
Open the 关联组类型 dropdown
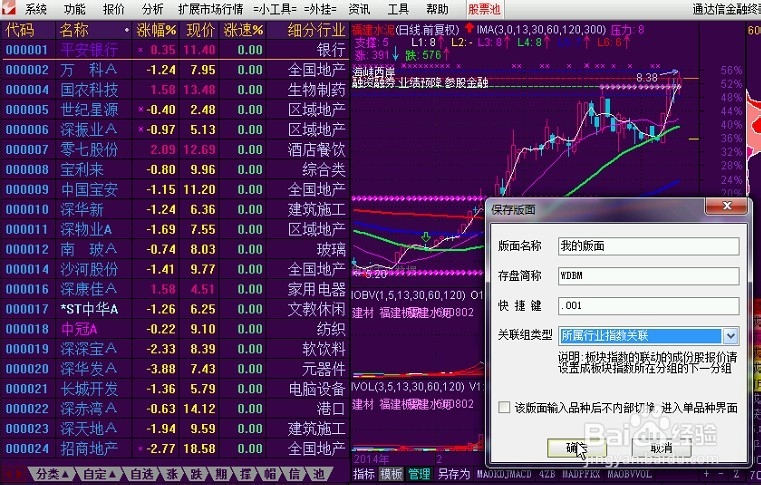730,335
